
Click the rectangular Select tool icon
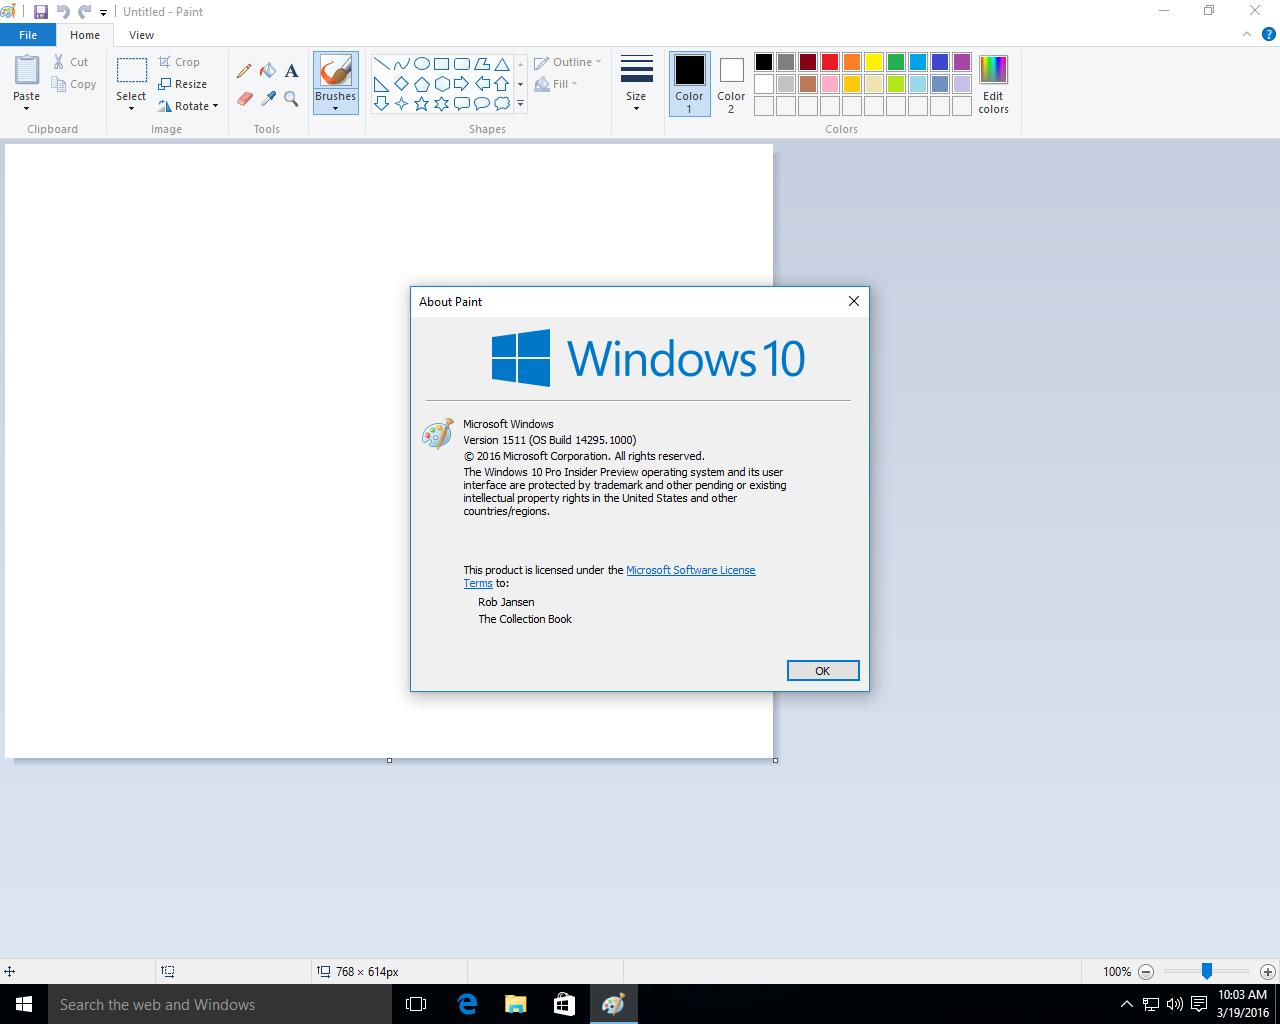(131, 71)
